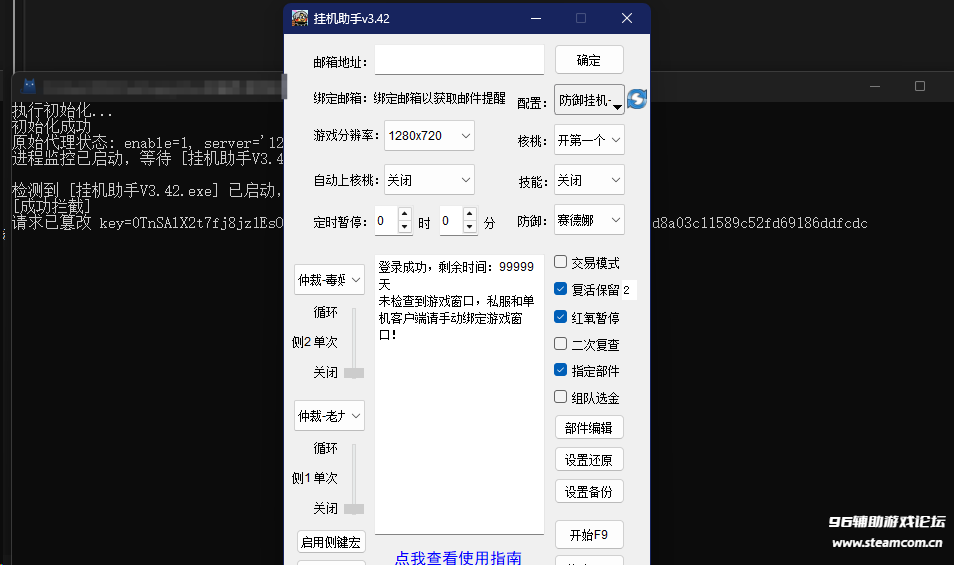Click the 侧1 slider thumb at 关闭

pos(354,508)
